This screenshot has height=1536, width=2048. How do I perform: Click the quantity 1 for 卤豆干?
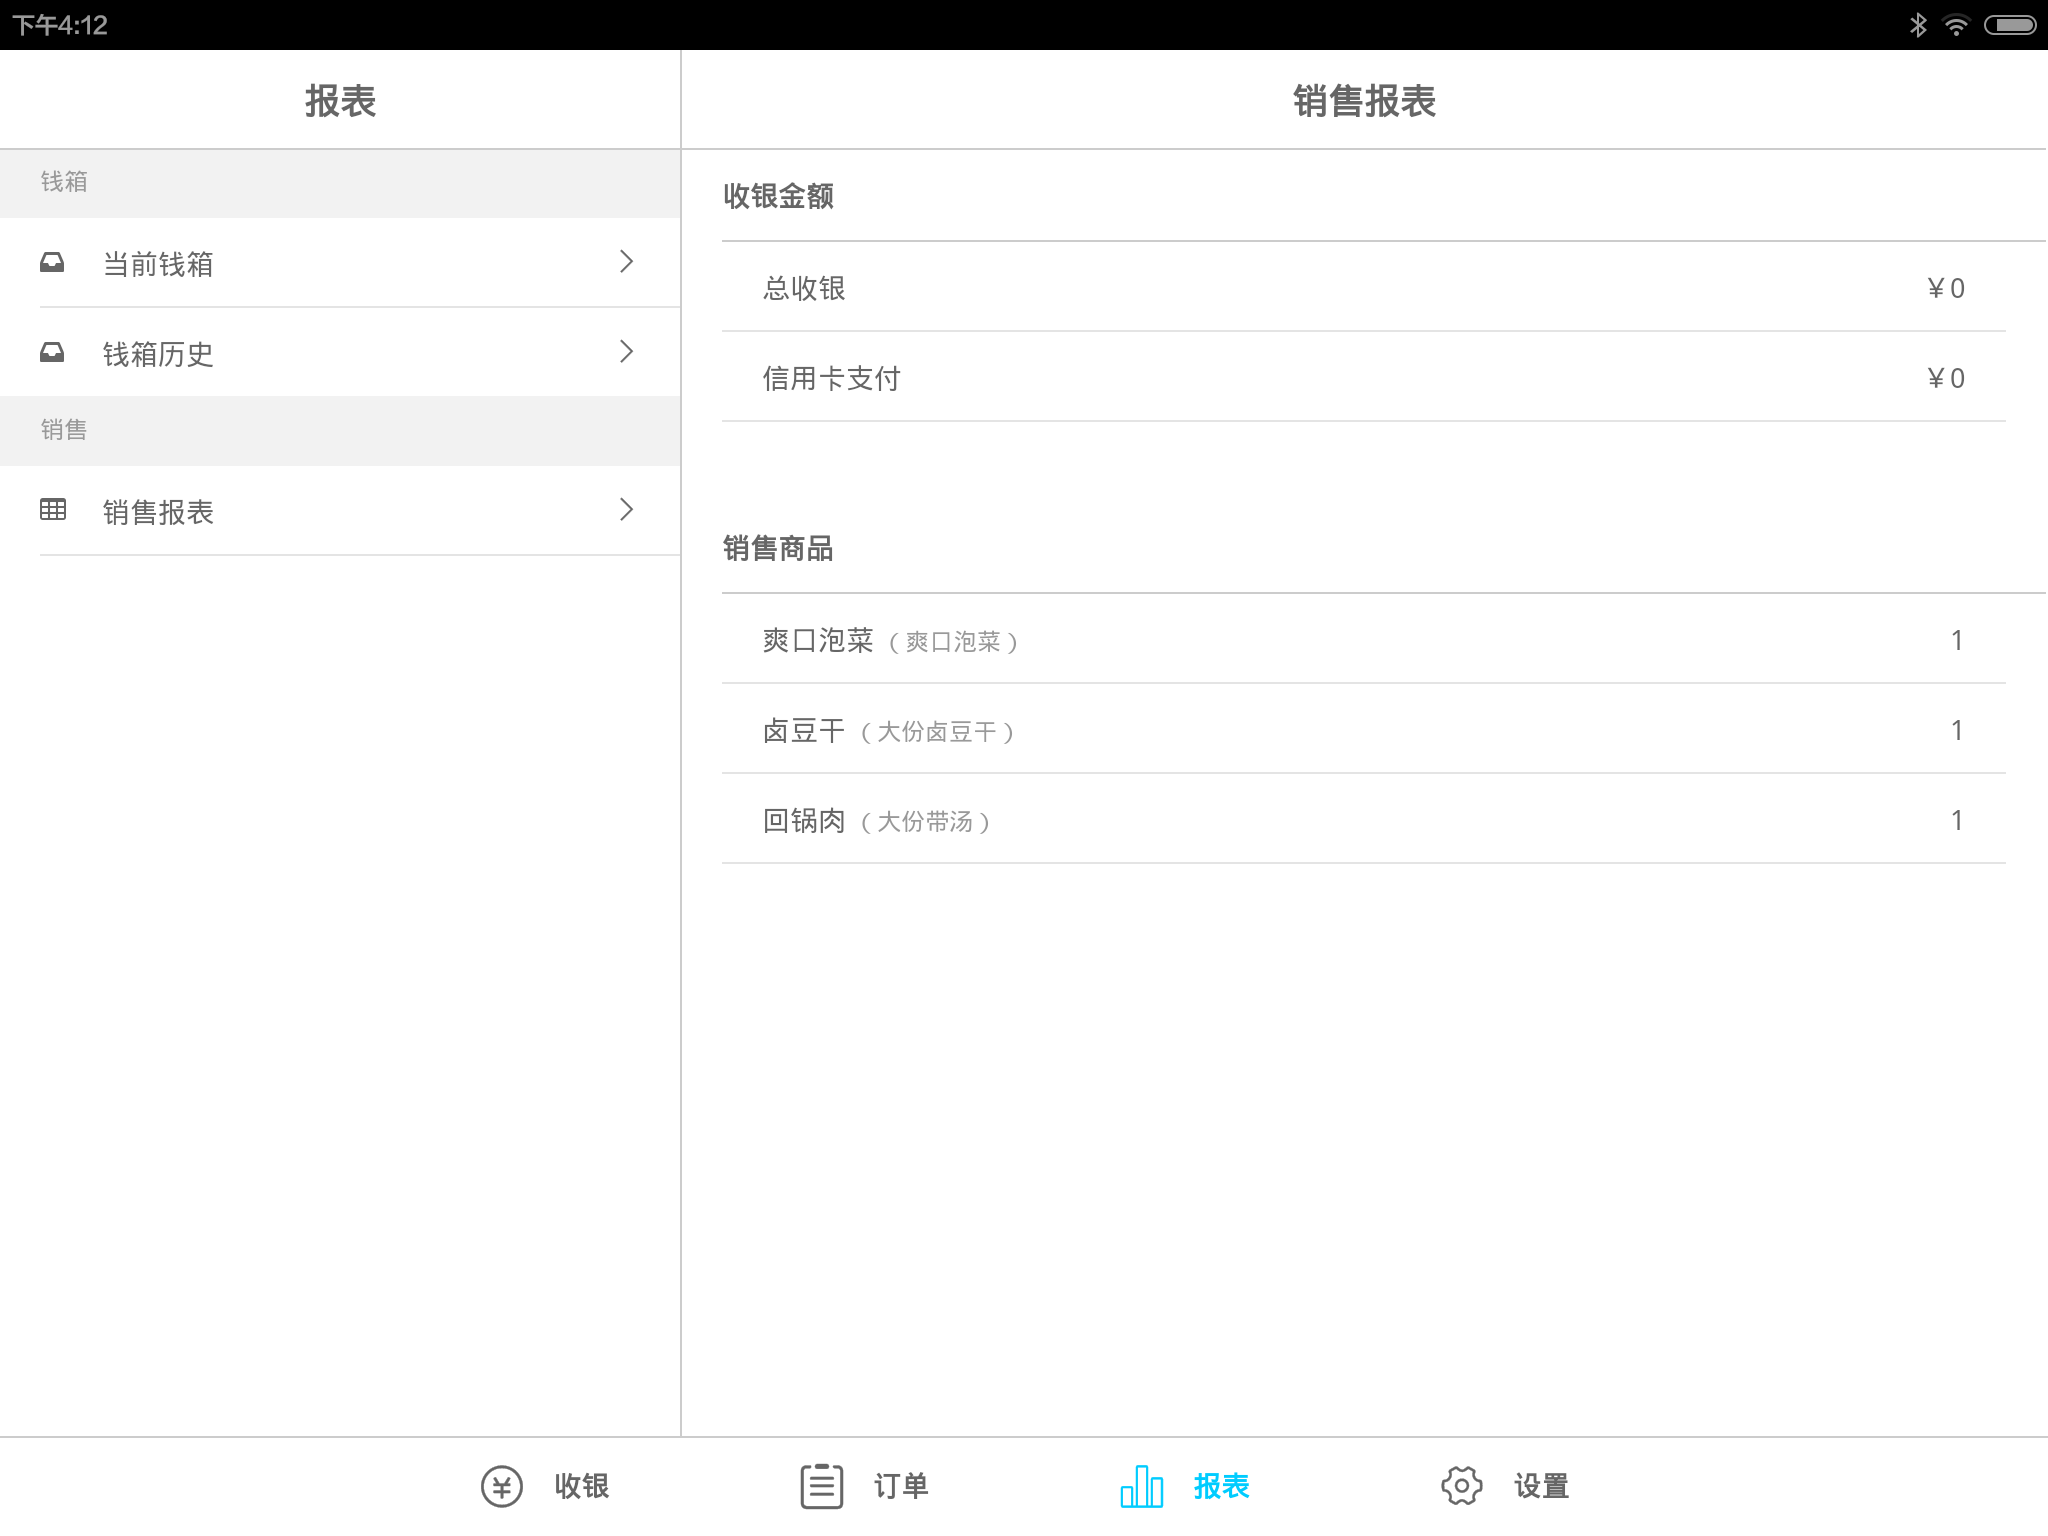pyautogui.click(x=1957, y=730)
